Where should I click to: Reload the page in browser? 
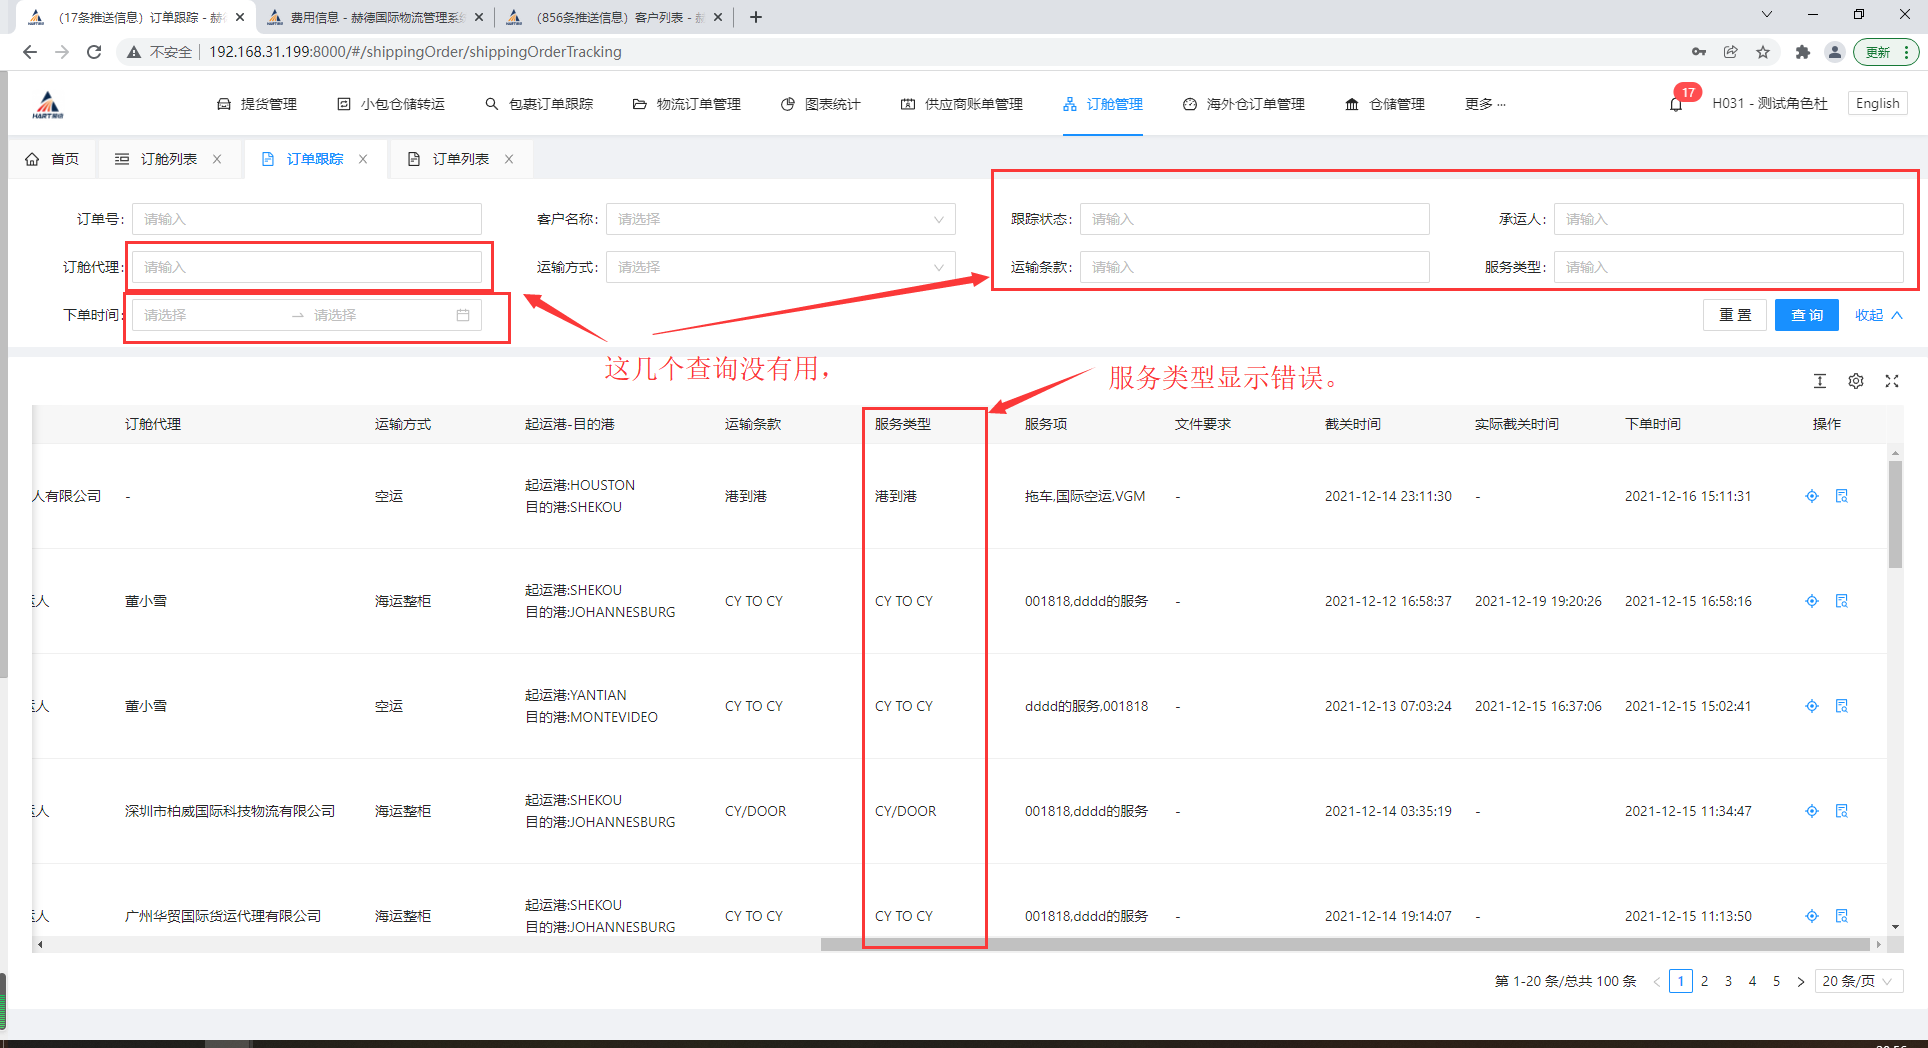[x=94, y=52]
